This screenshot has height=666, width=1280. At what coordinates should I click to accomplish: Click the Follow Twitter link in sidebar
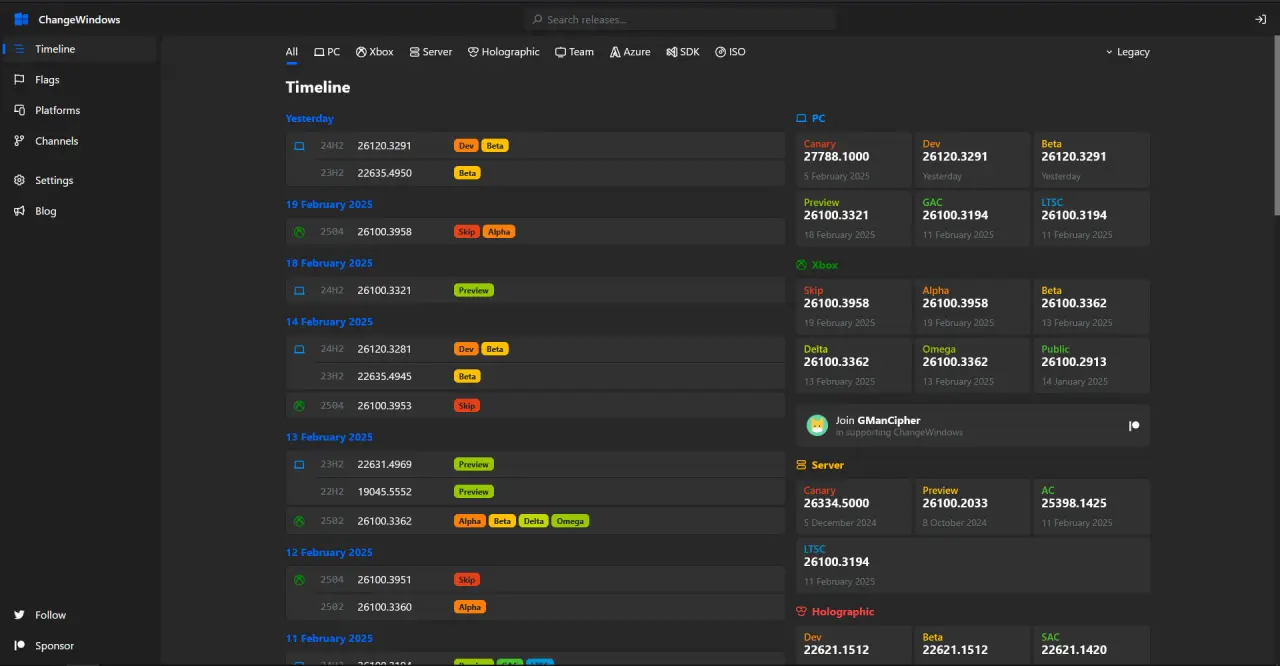(x=80, y=615)
